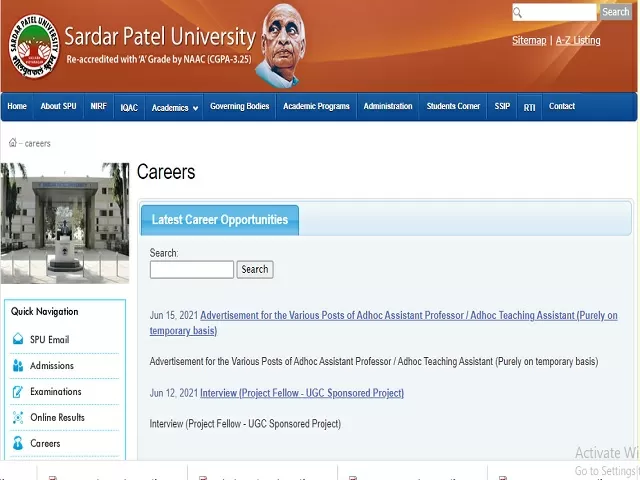Click the Online Results icon

(18, 417)
